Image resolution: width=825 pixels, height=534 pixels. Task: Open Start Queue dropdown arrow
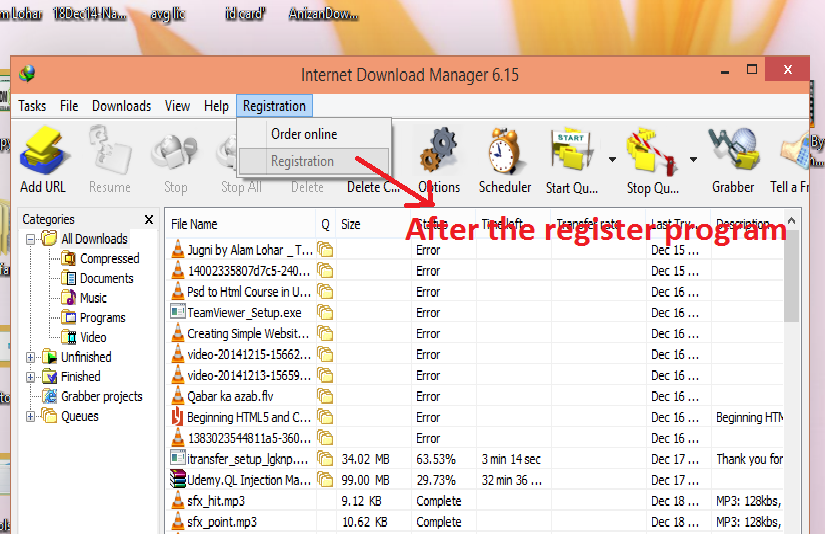click(x=612, y=159)
